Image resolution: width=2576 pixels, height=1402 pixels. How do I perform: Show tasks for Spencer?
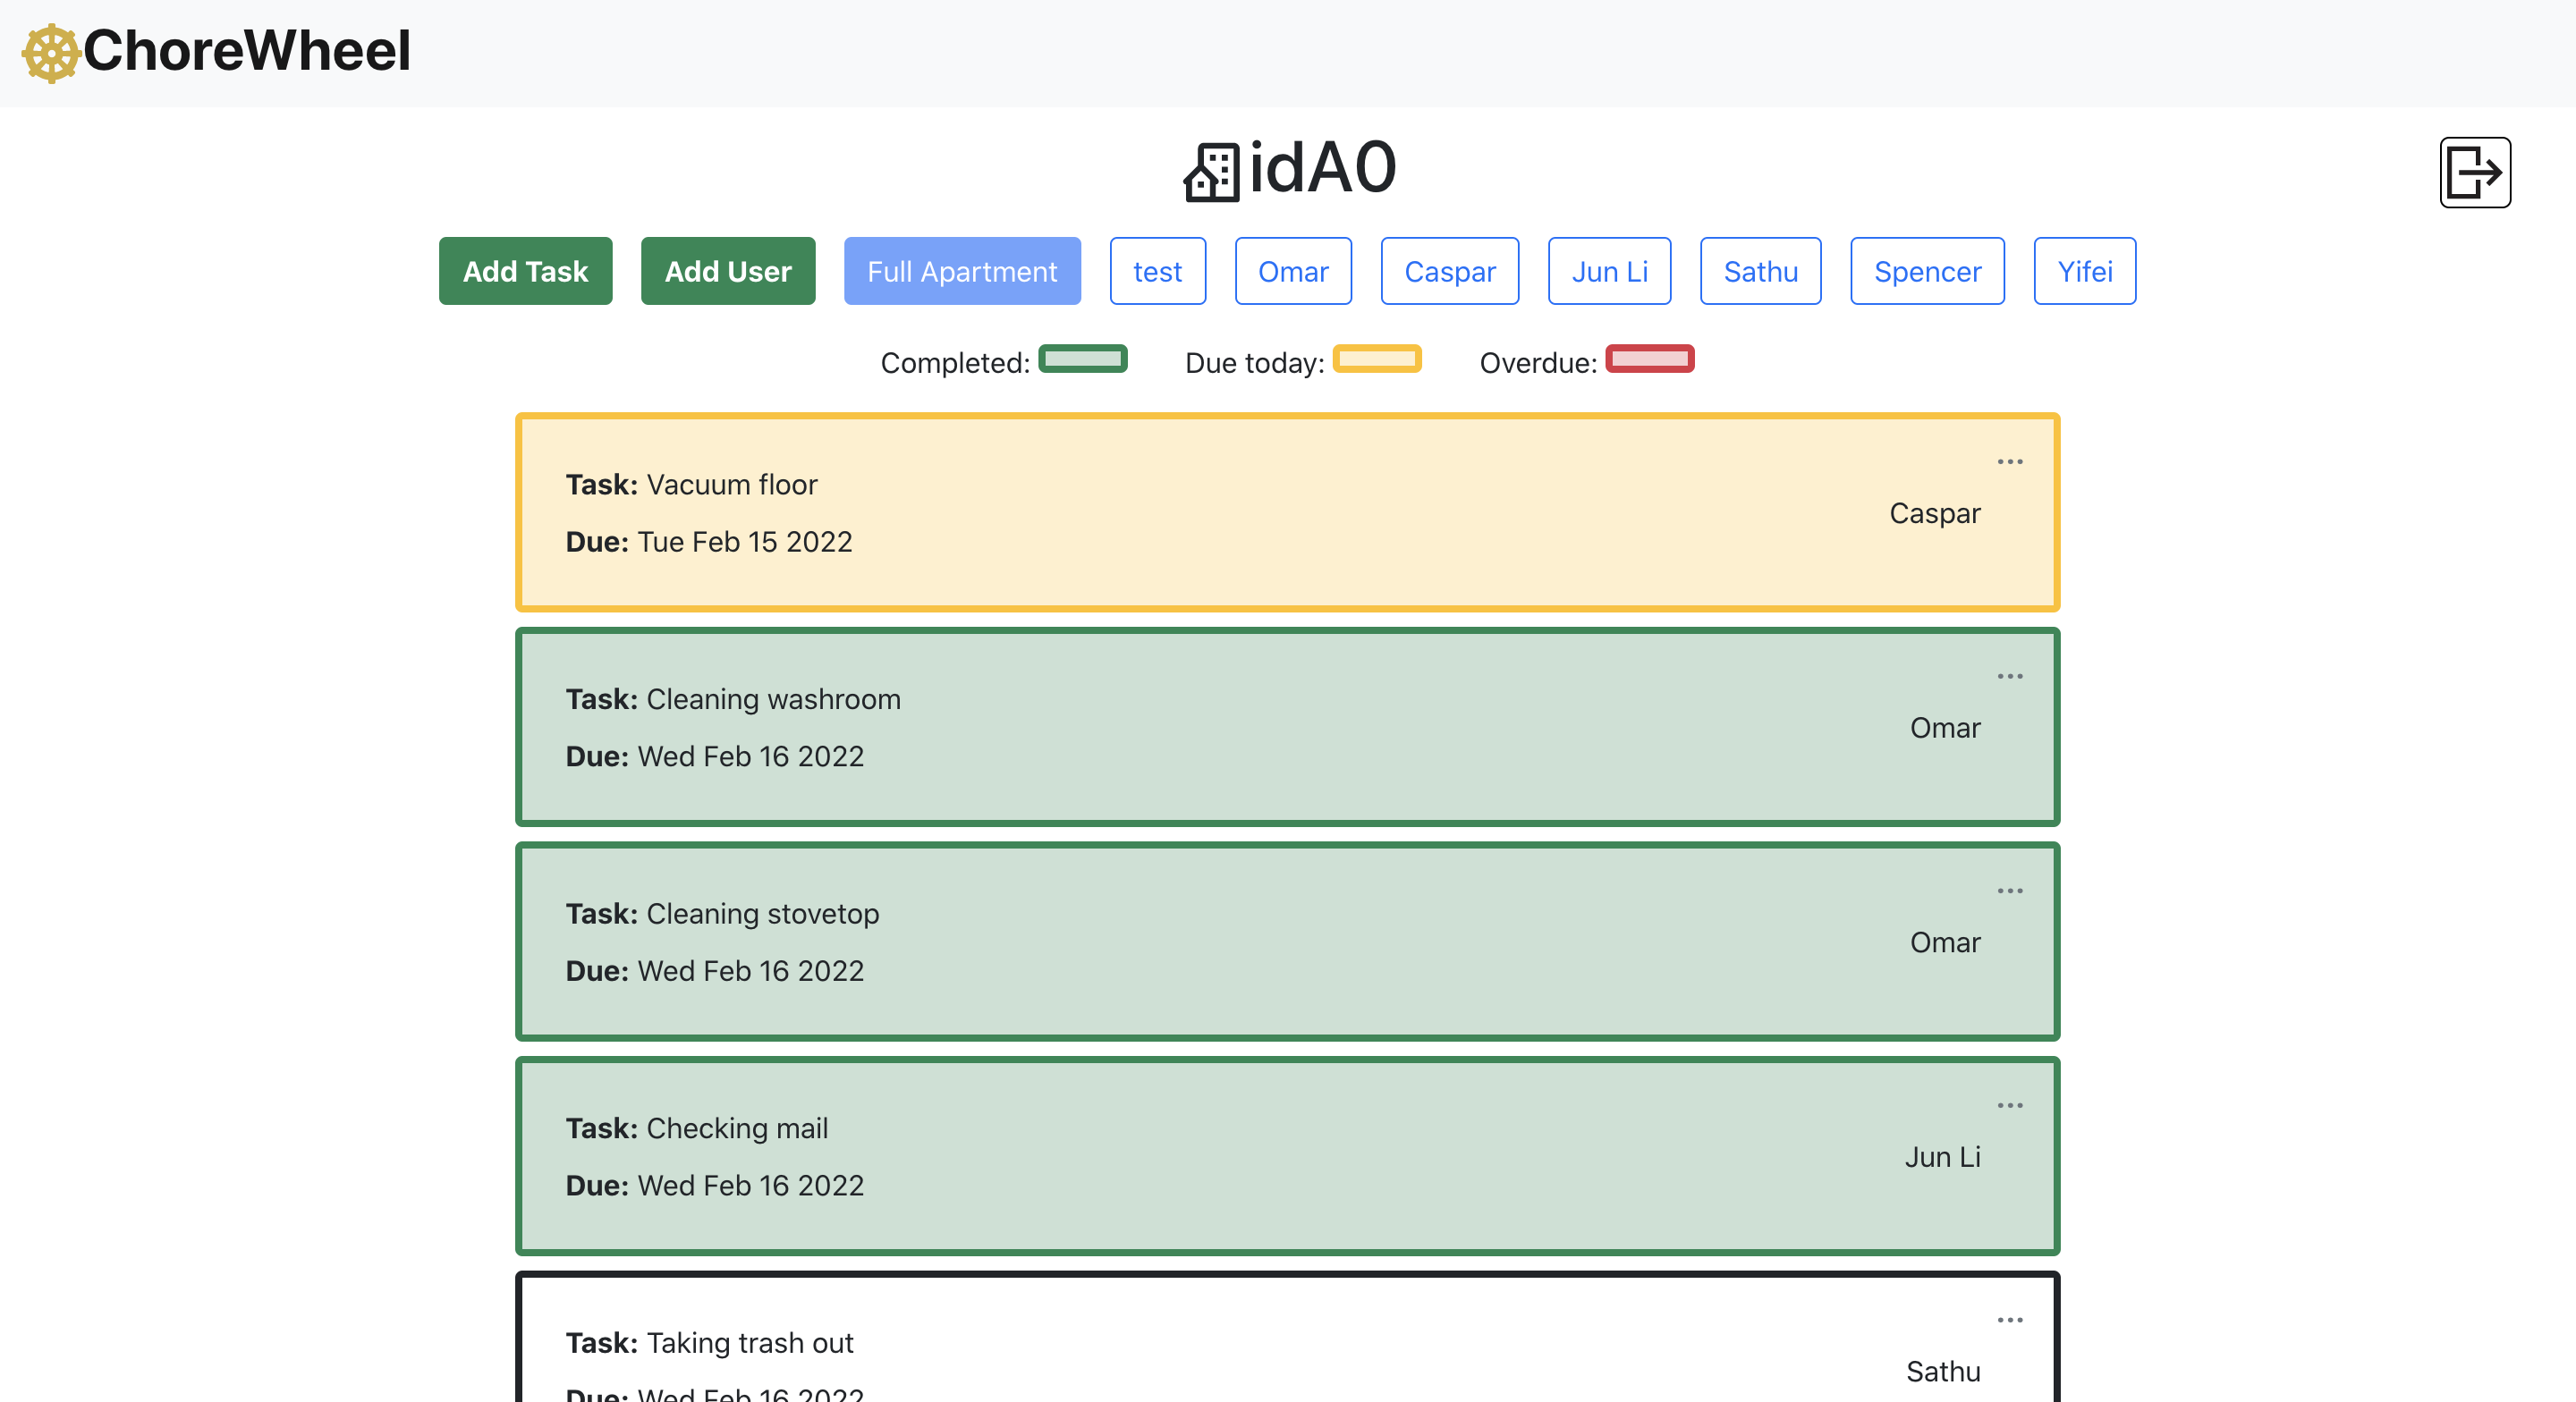(x=1927, y=271)
